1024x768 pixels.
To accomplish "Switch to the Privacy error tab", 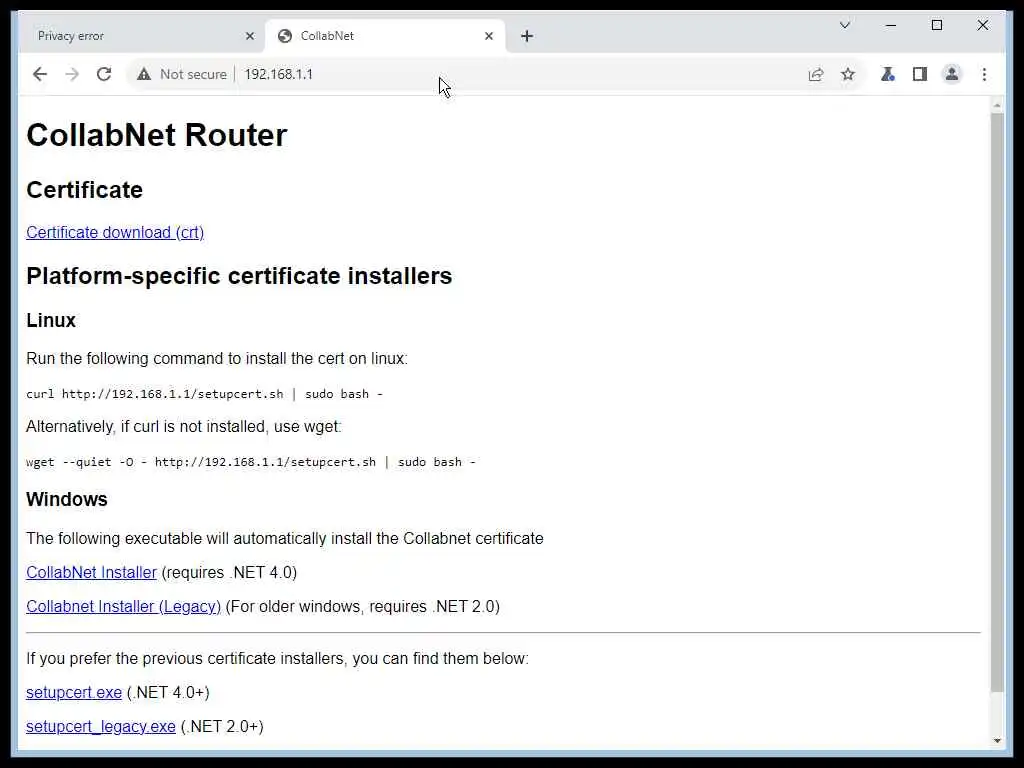I will coord(142,36).
